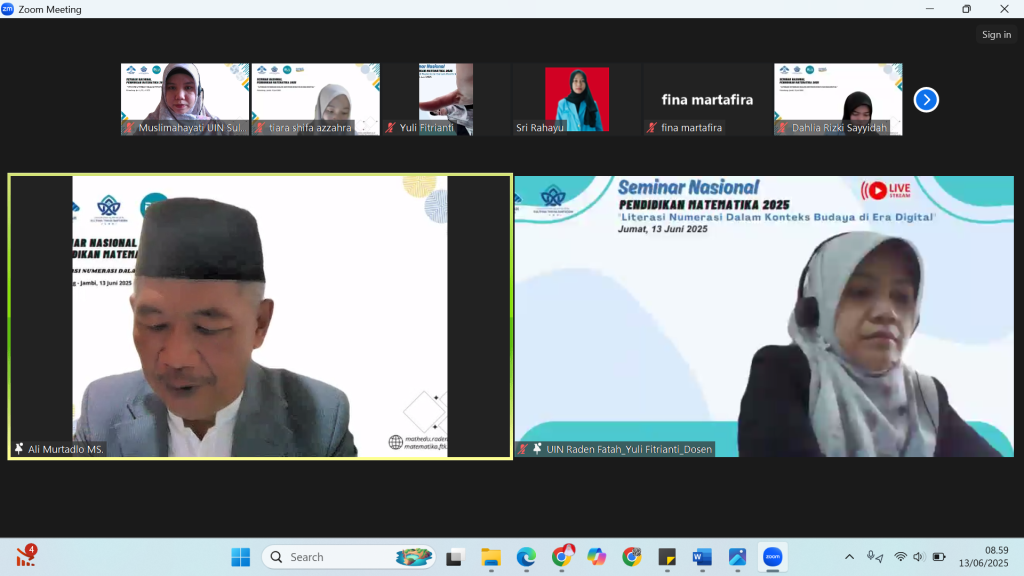Open Task View from the taskbar
1024x576 pixels.
pos(455,557)
